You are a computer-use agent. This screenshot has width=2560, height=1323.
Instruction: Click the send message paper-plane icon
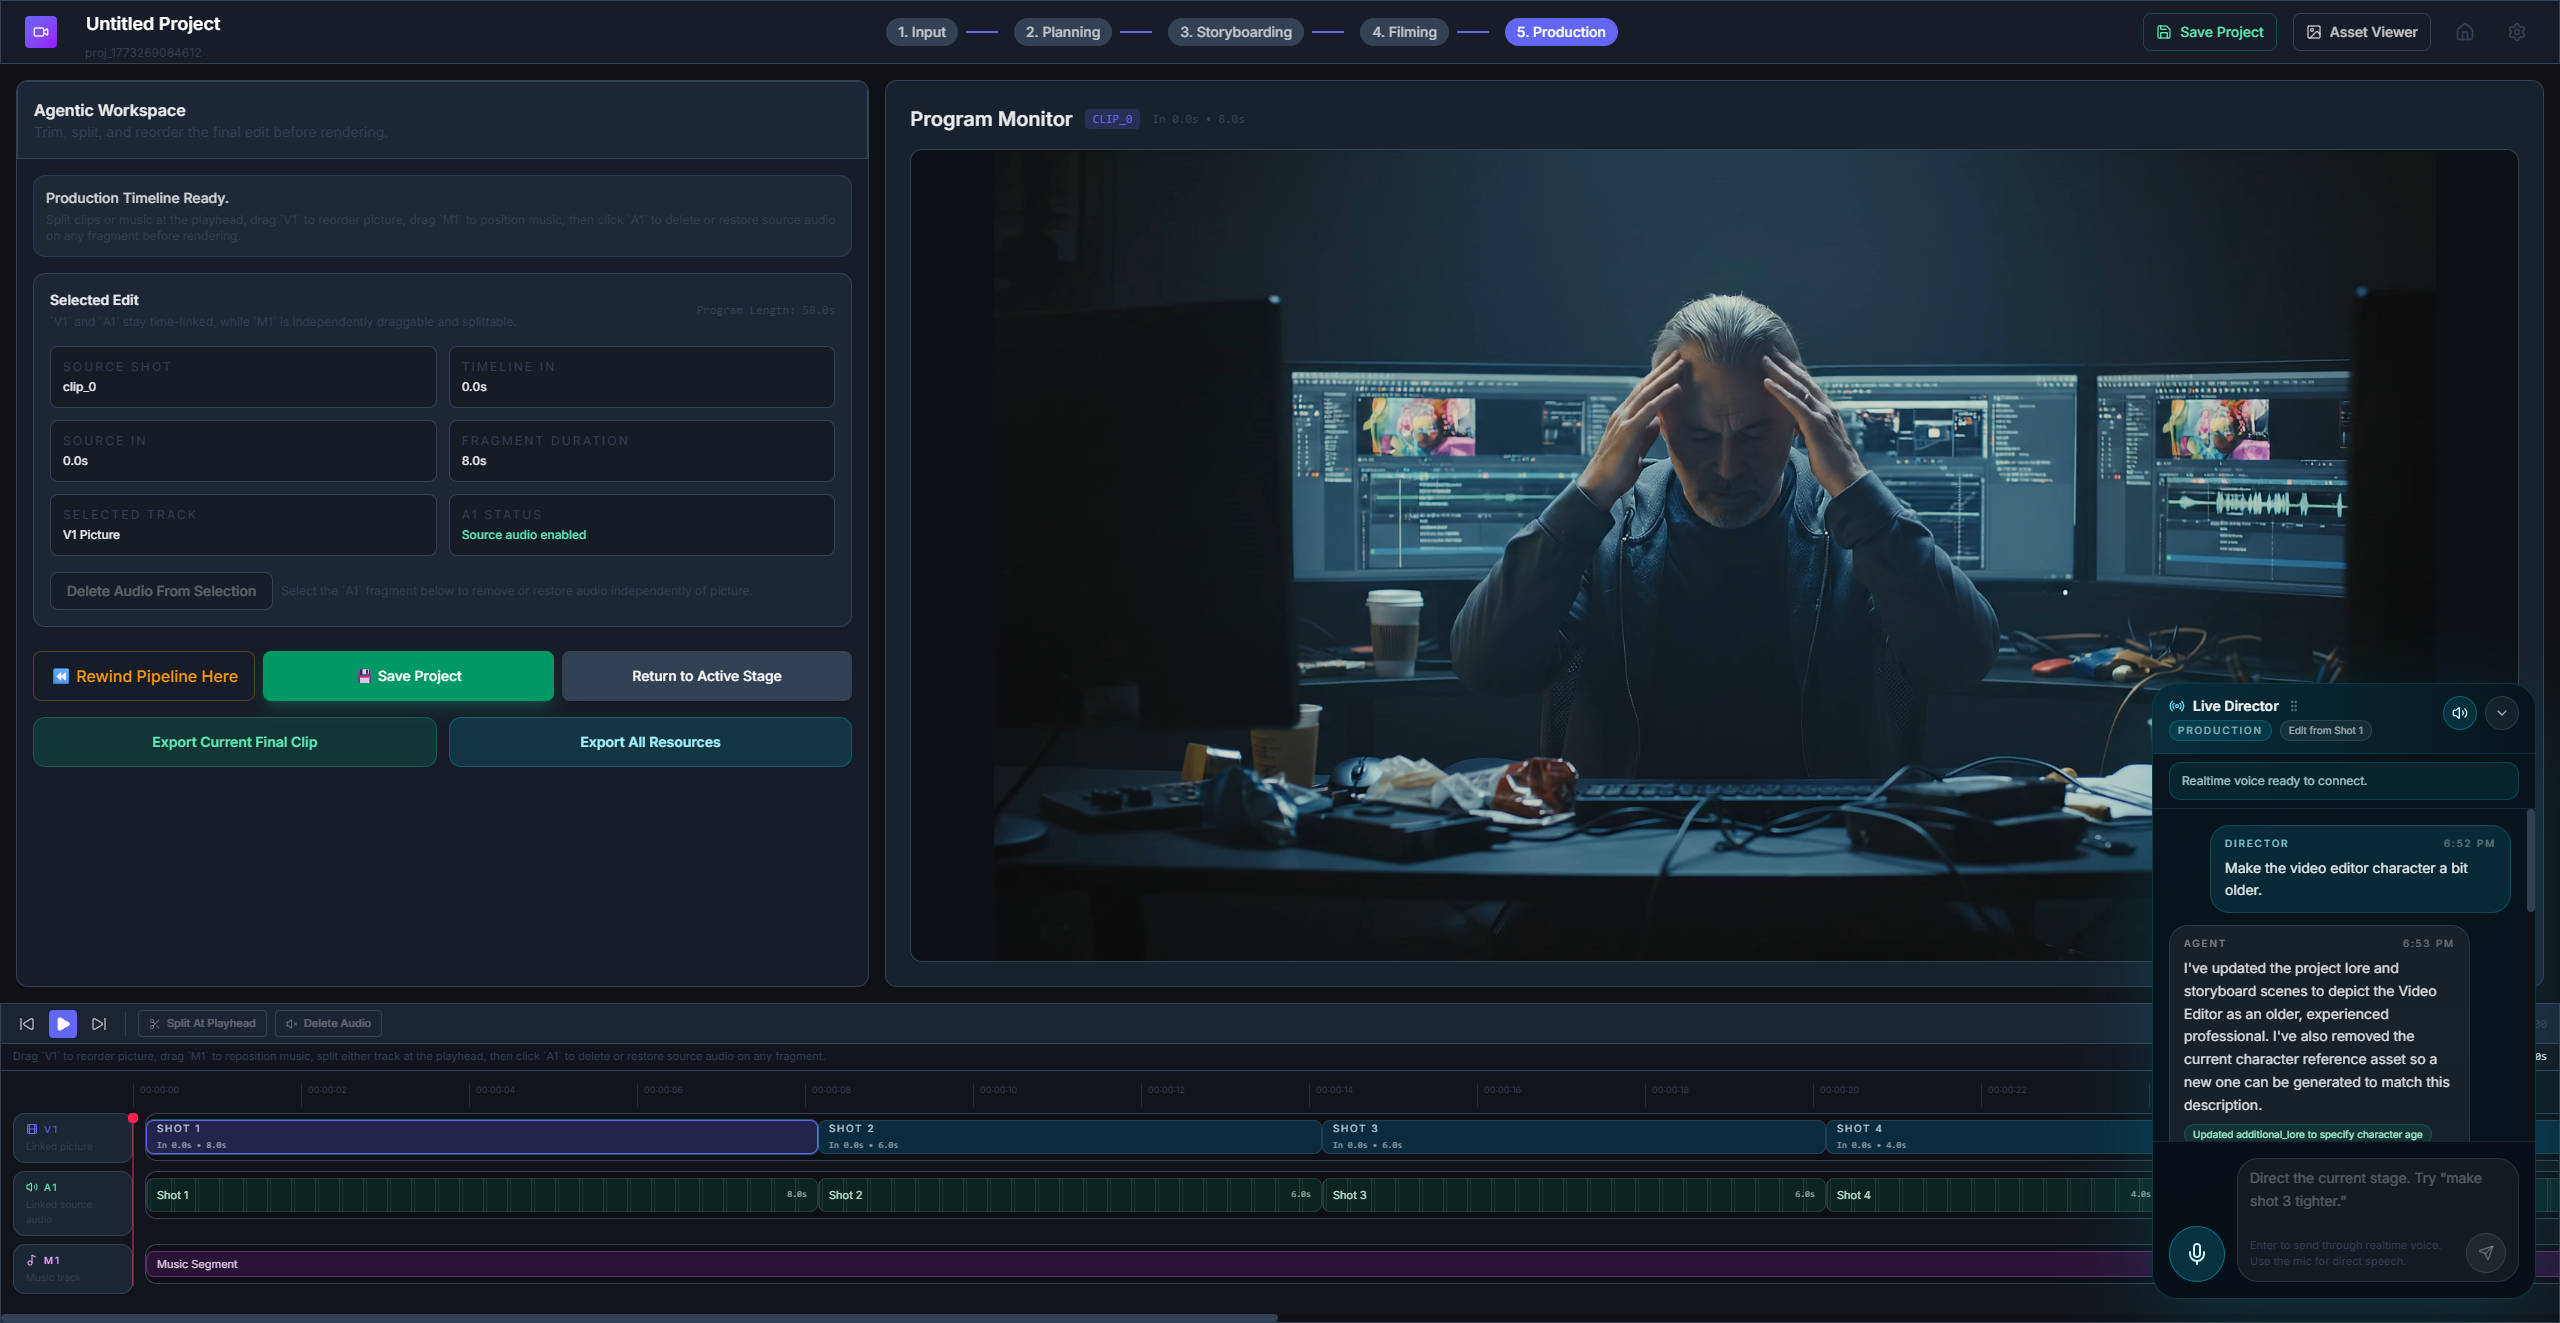(2485, 1252)
